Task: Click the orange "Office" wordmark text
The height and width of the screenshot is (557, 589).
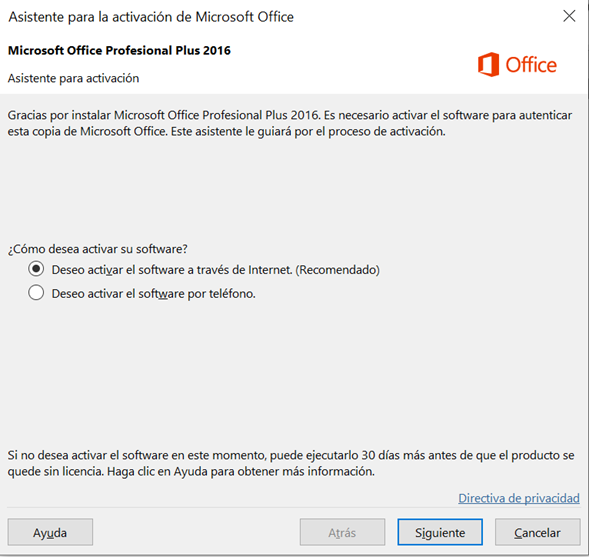Action: [x=531, y=65]
